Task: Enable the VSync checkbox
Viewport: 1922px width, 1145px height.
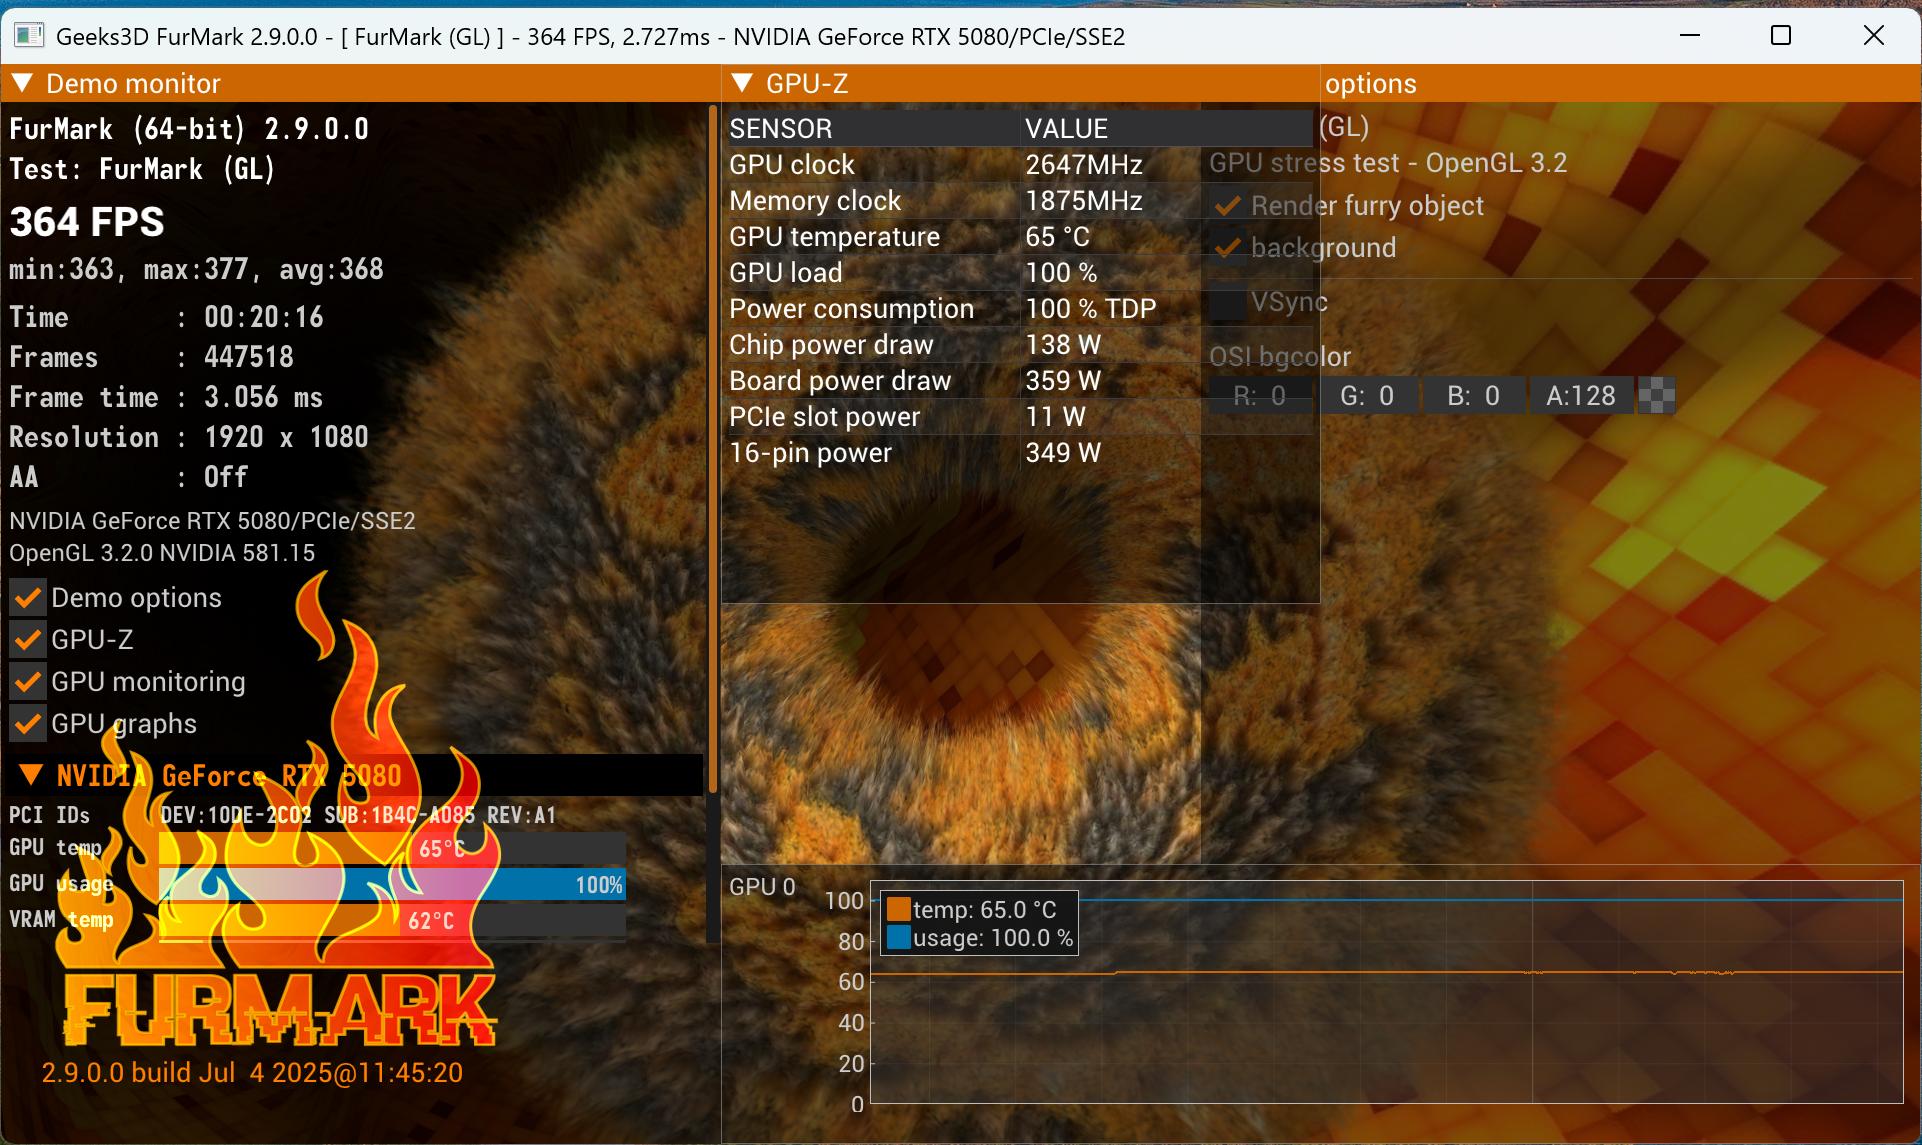Action: (x=1227, y=303)
